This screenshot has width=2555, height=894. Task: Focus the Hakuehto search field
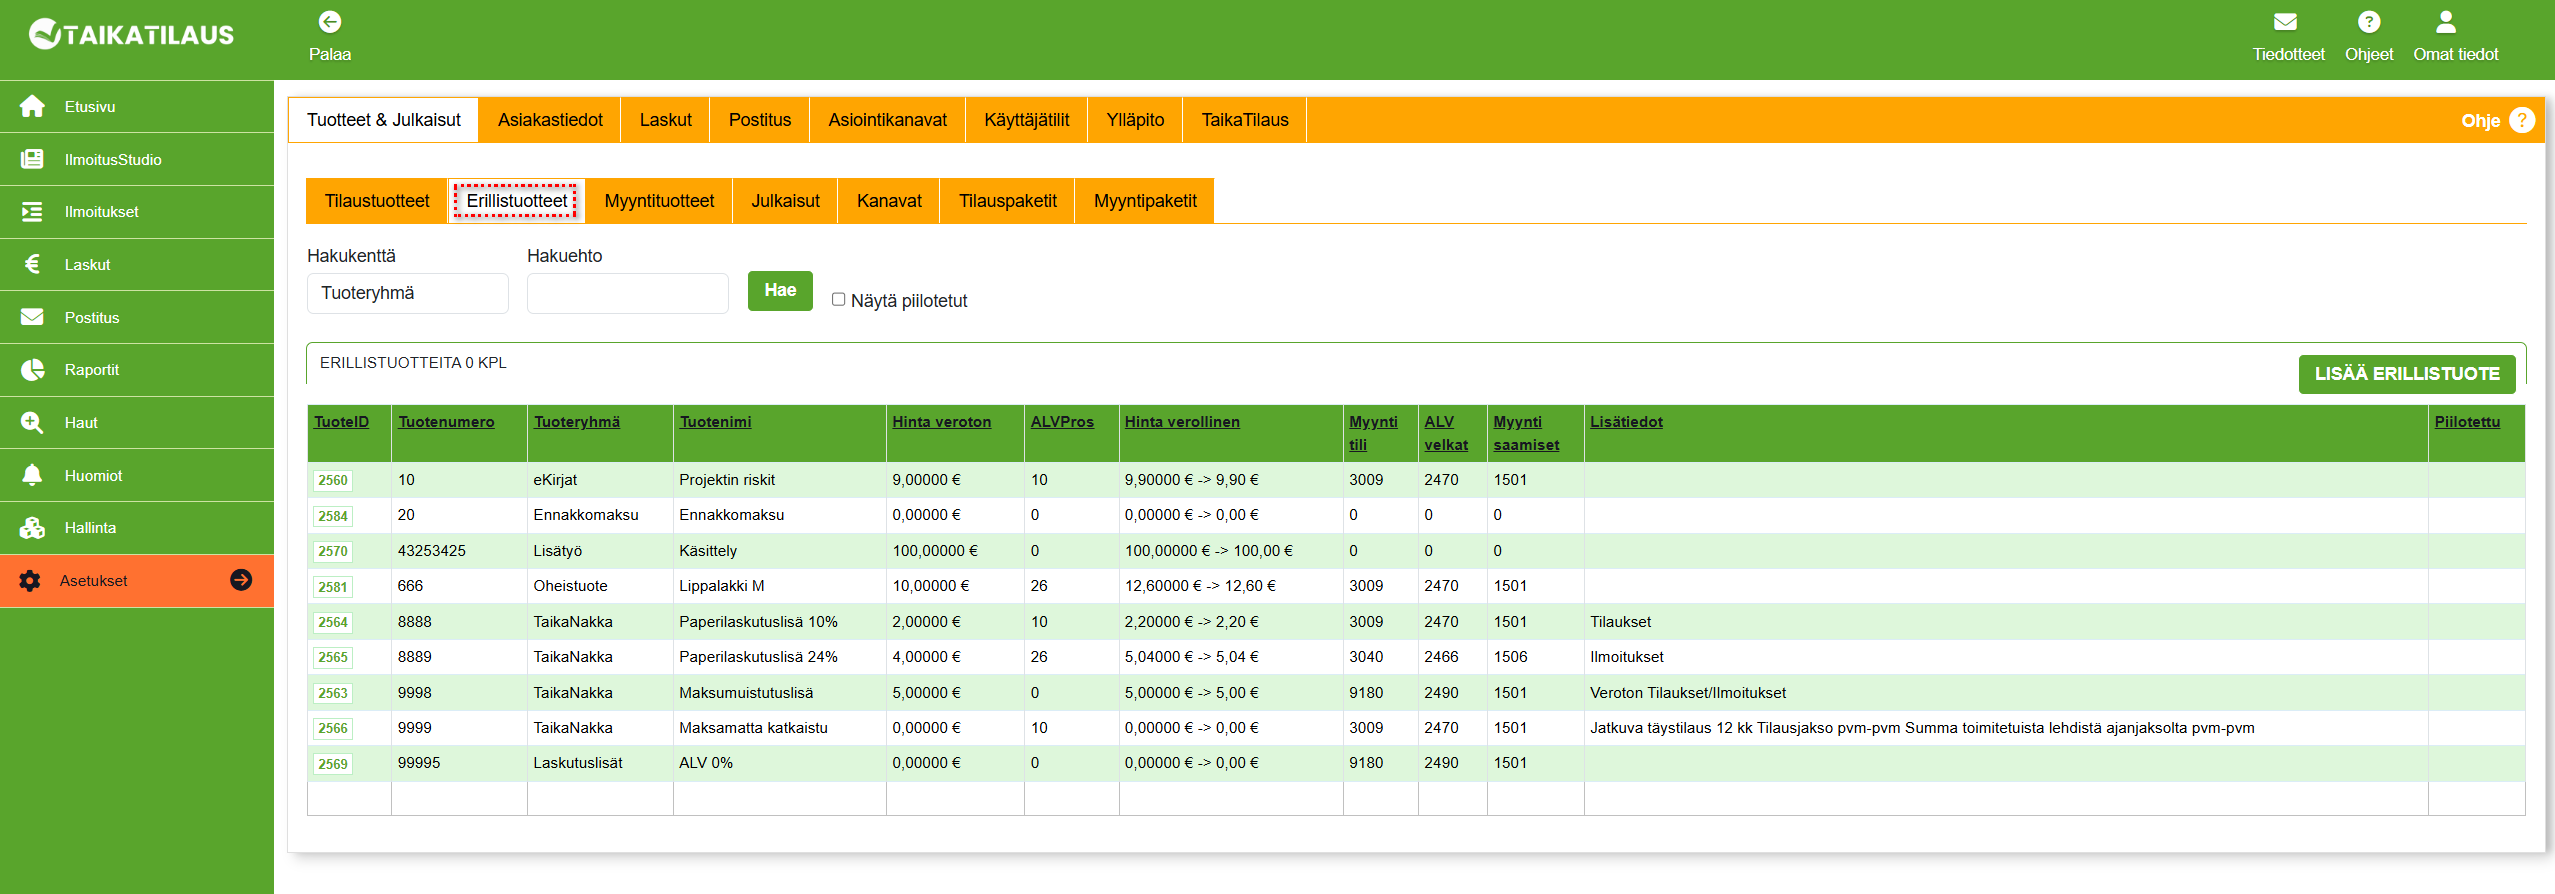(627, 294)
